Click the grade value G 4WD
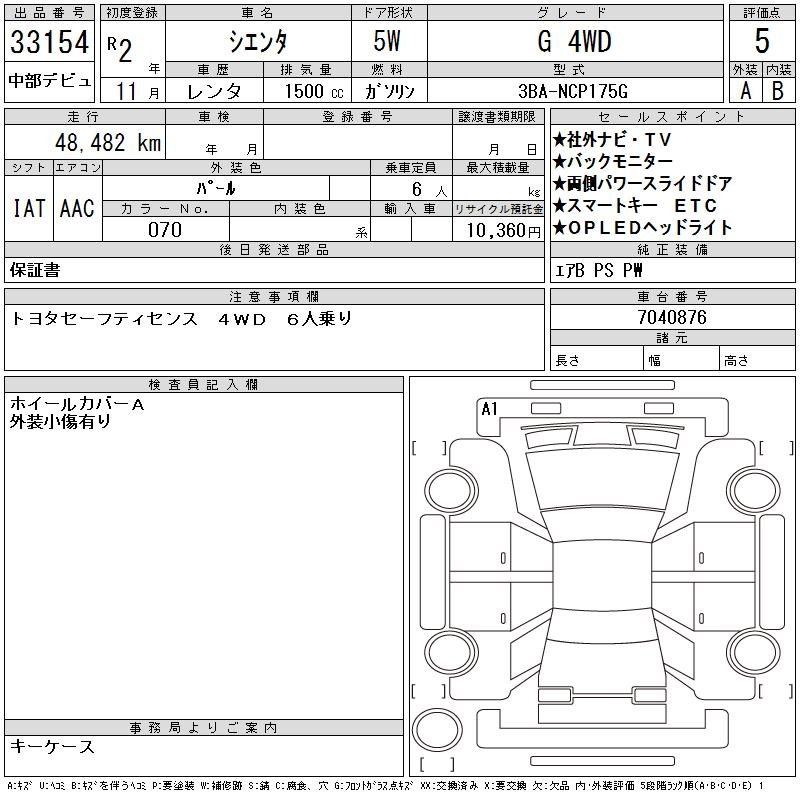 tap(574, 41)
